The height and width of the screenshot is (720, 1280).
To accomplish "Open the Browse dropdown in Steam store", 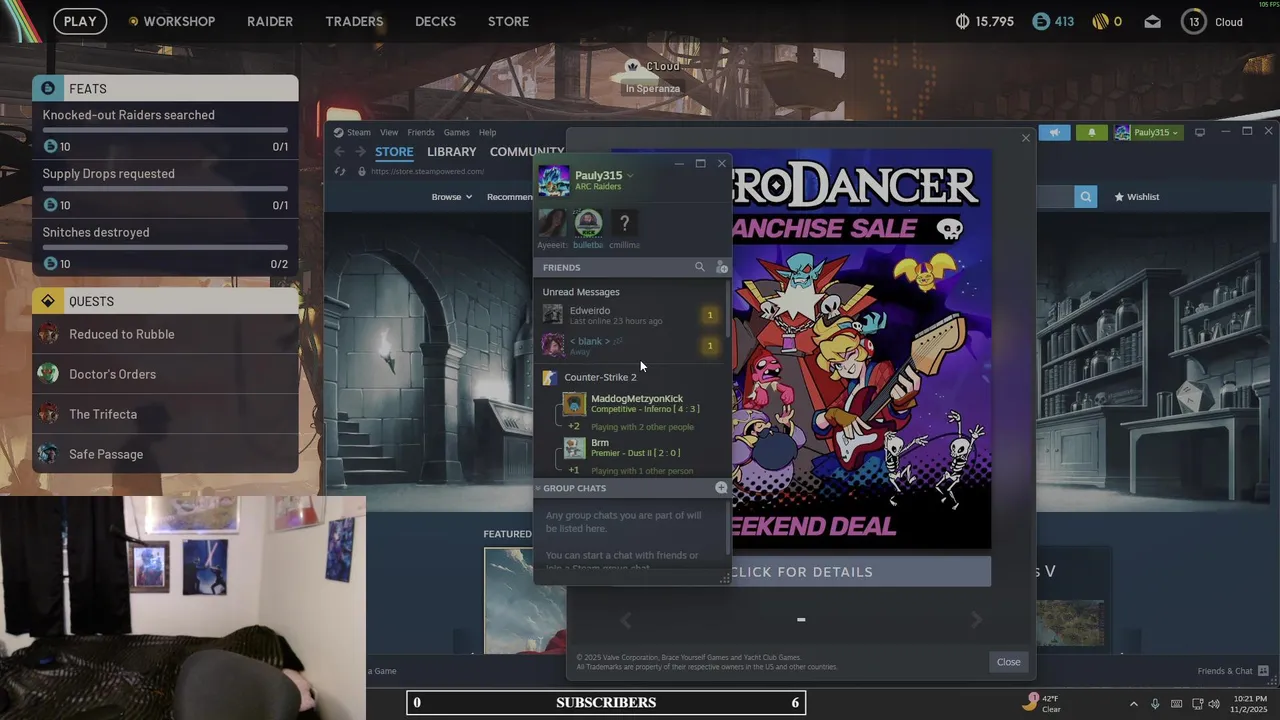I will [451, 197].
